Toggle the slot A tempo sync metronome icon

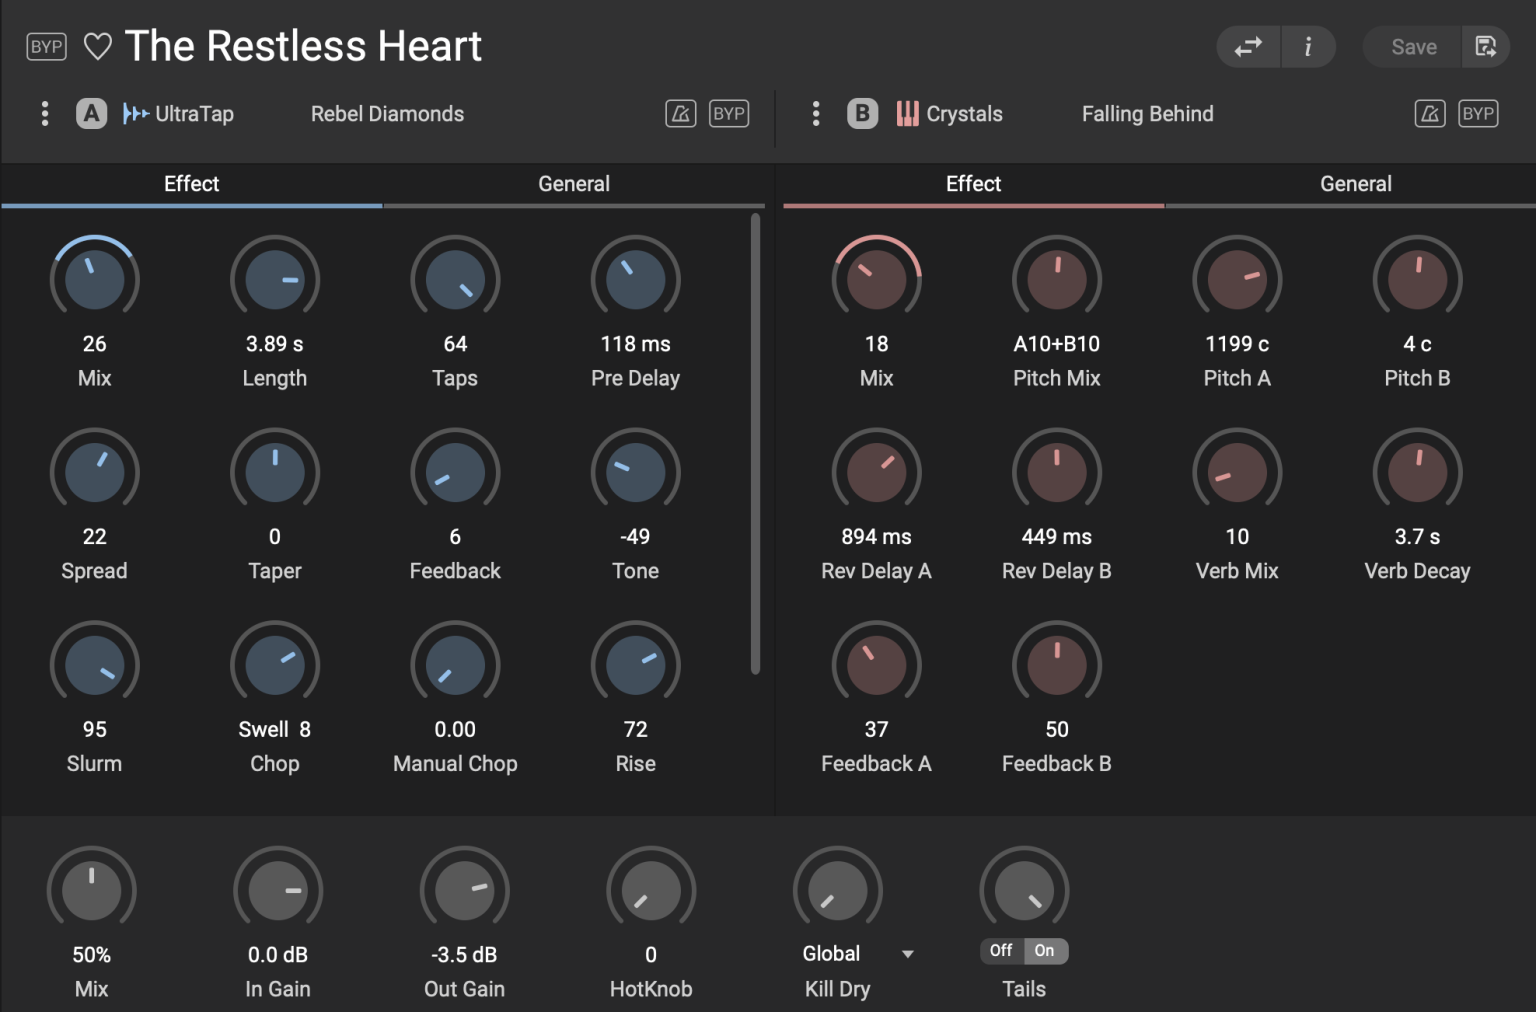pos(681,114)
